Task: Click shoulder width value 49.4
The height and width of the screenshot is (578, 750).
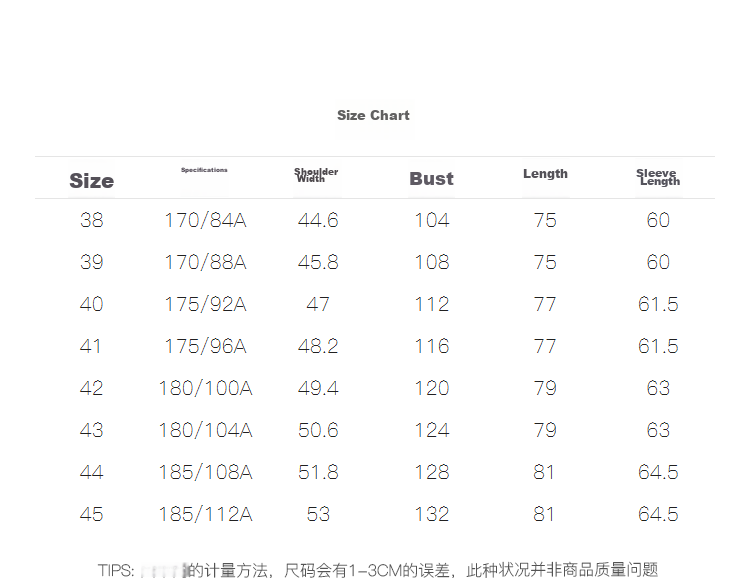Action: click(x=318, y=388)
